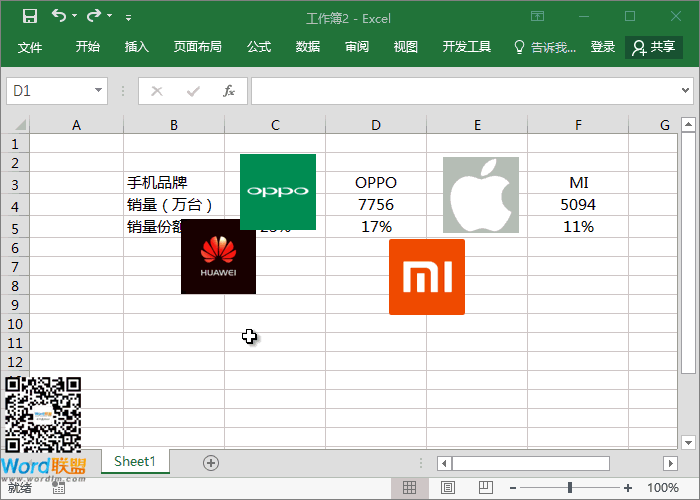Screen dimensions: 700x500
Task: Click inside the formula bar input
Action: (x=464, y=91)
